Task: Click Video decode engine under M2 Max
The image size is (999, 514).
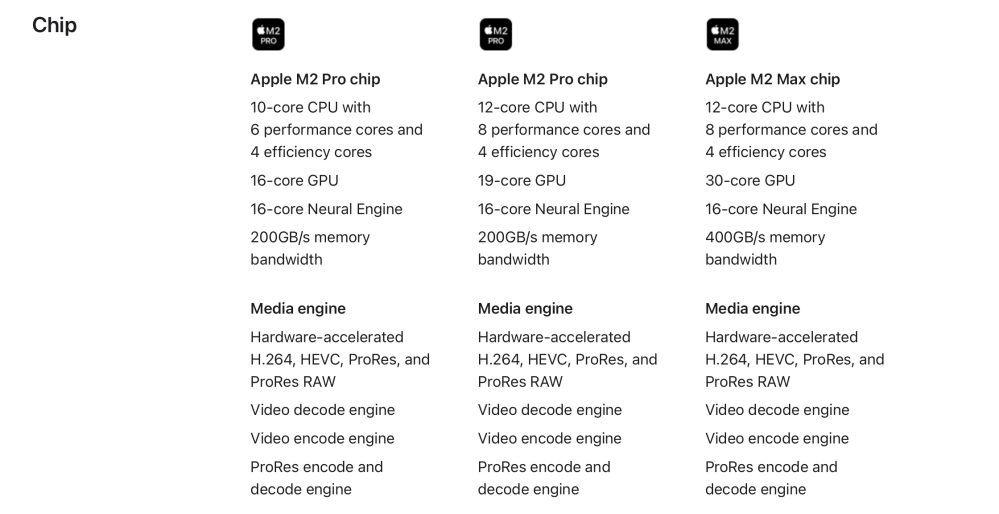Action: [777, 410]
